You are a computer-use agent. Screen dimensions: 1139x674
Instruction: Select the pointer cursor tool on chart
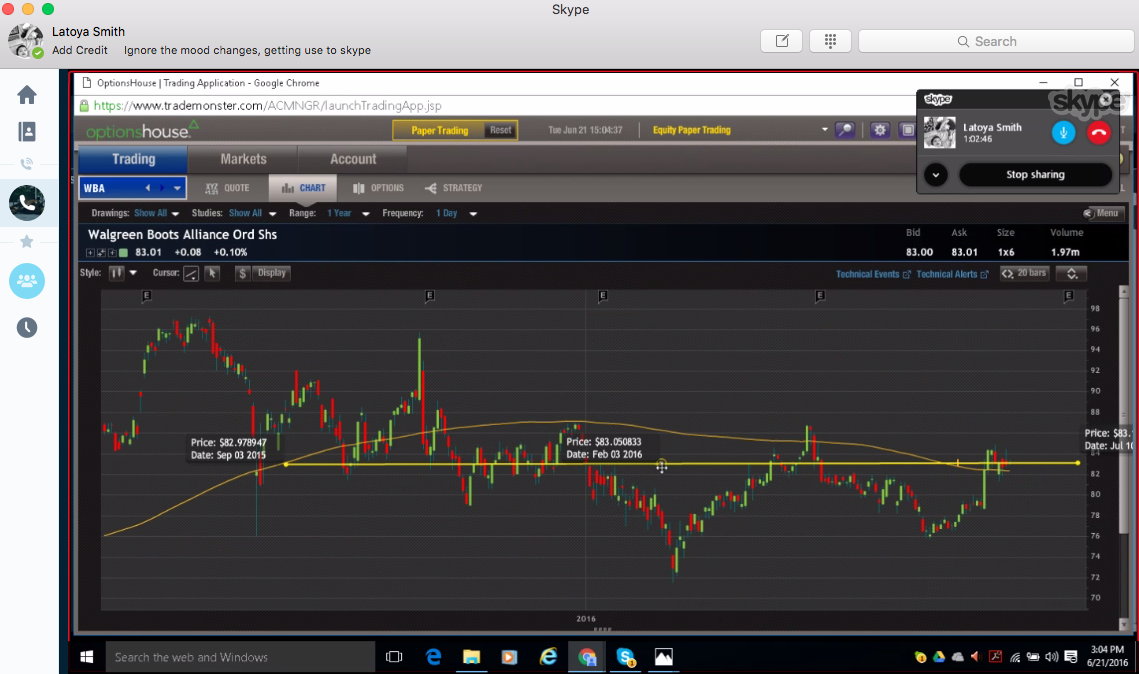point(212,273)
